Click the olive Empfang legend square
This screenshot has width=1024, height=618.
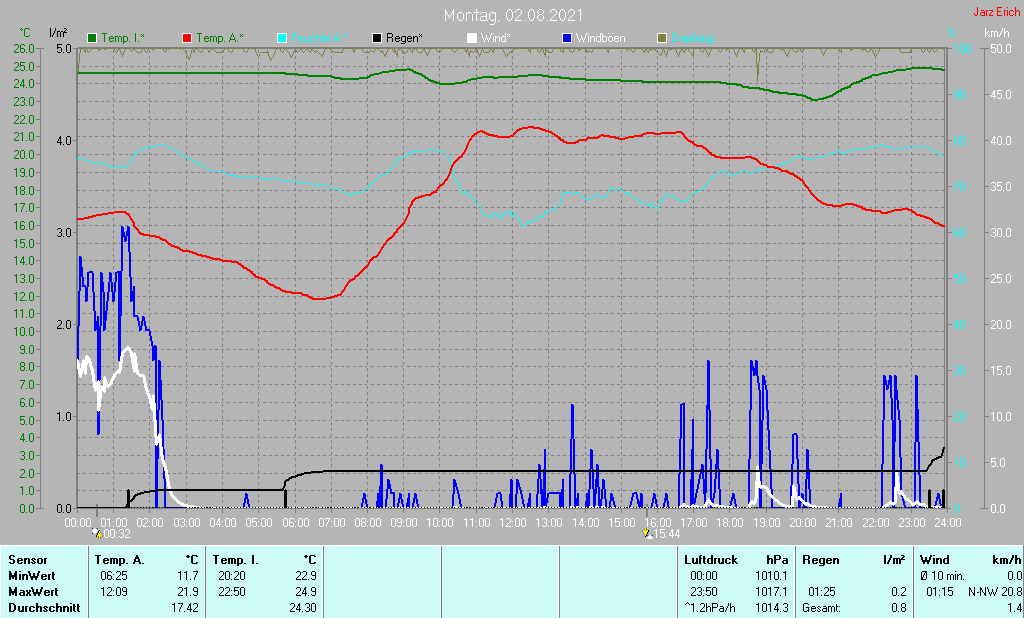[x=662, y=39]
